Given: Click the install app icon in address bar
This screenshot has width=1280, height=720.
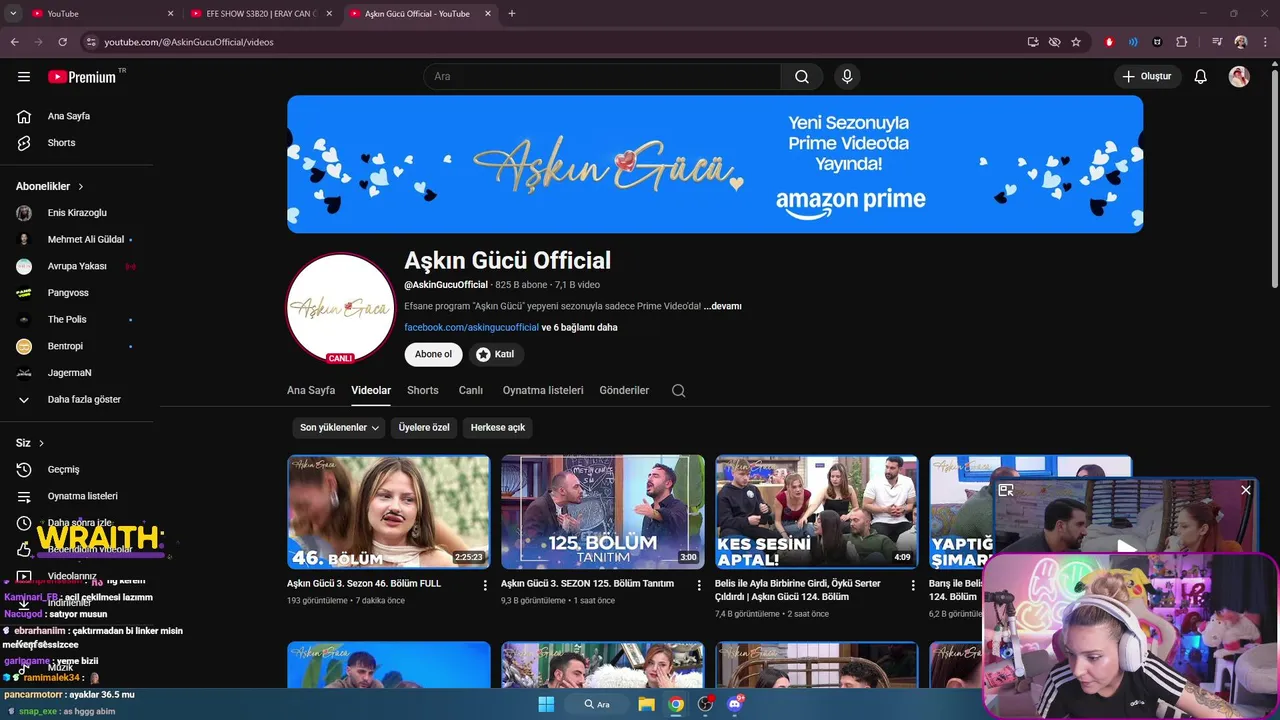Looking at the screenshot, I should pyautogui.click(x=1033, y=42).
